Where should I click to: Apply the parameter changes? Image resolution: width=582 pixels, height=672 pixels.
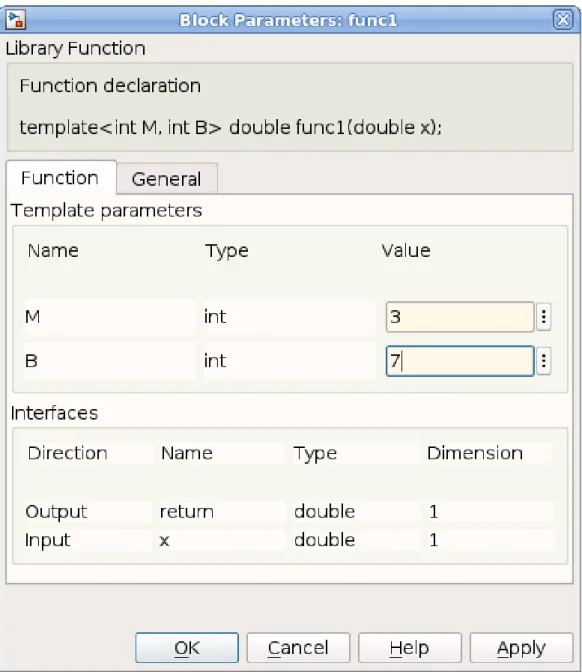tap(521, 648)
